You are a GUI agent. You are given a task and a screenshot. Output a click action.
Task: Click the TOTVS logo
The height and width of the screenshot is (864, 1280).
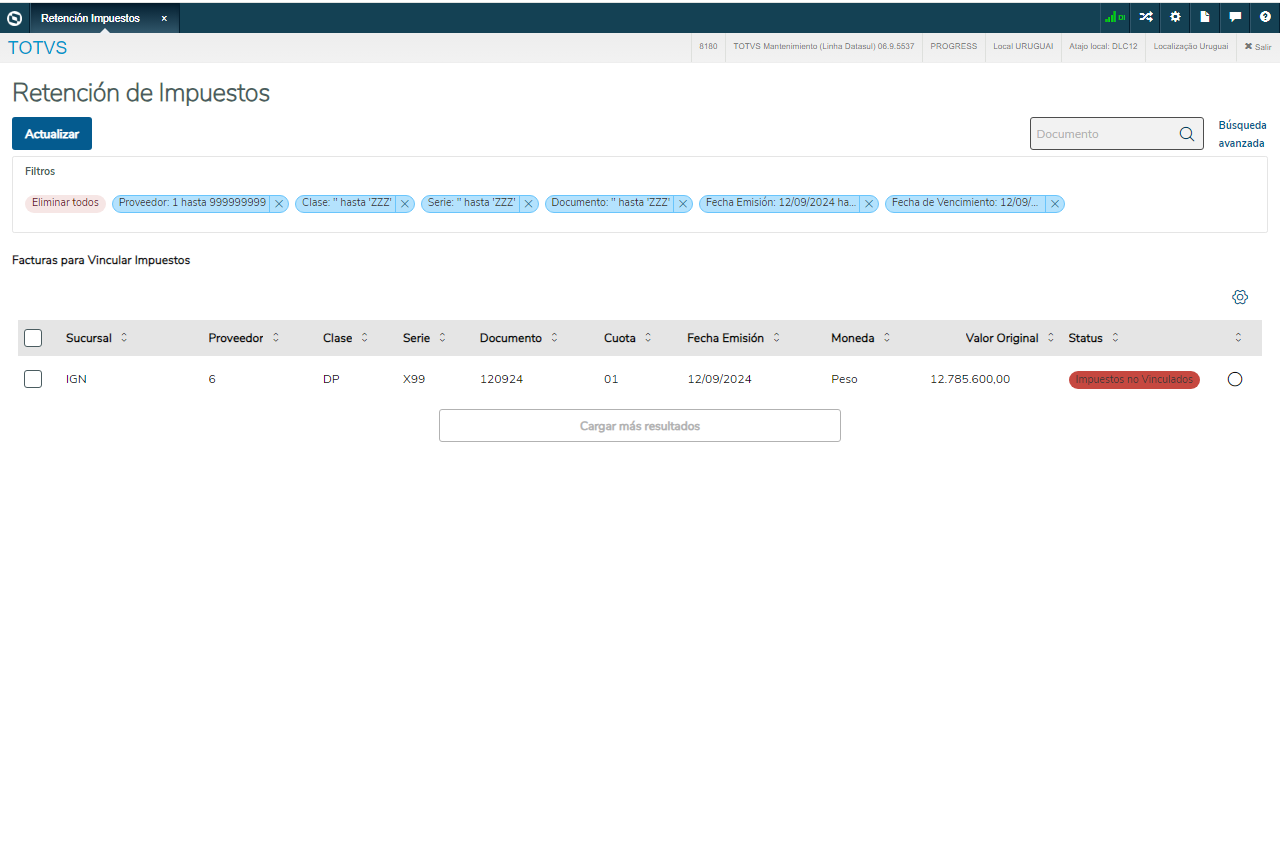[x=38, y=47]
